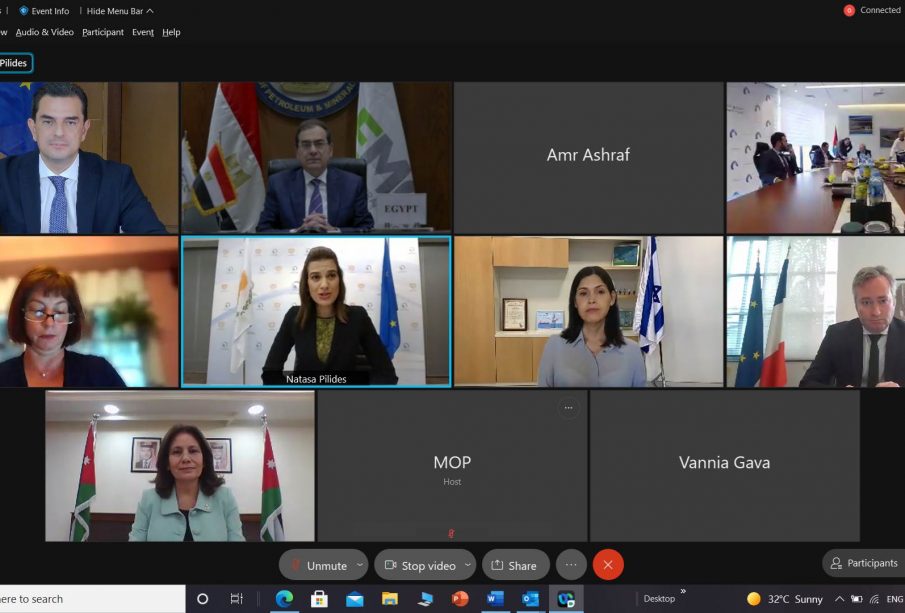Open Microsoft Edge from taskbar
The width and height of the screenshot is (905, 613).
click(284, 599)
